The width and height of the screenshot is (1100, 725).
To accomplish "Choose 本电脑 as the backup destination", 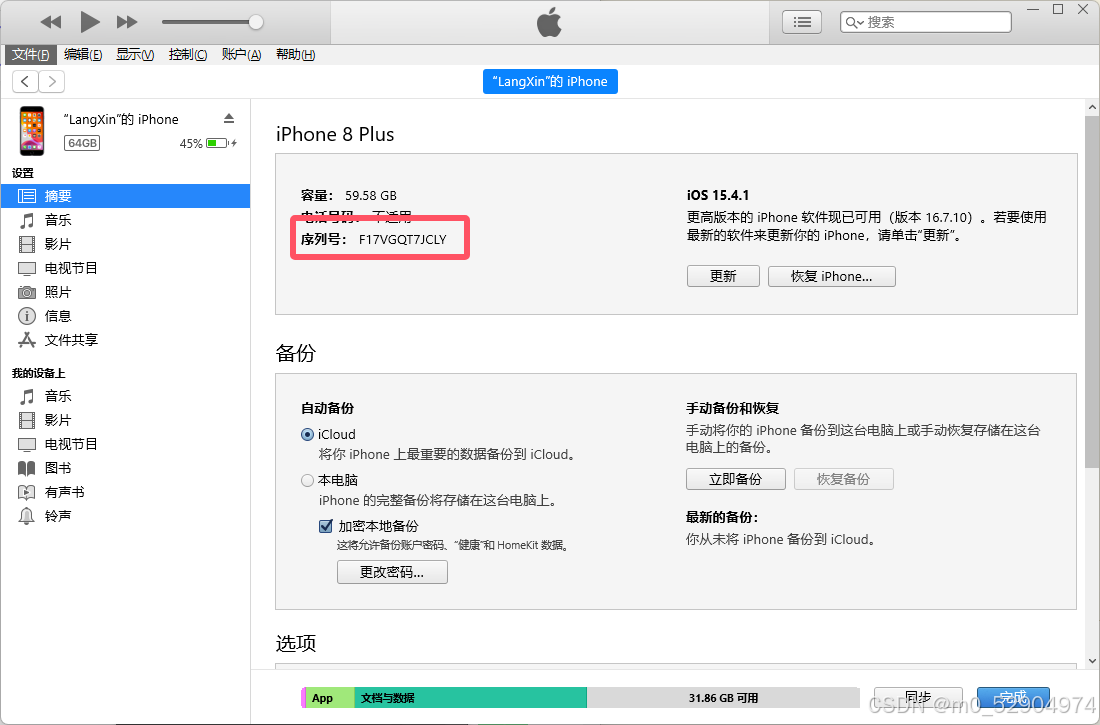I will [307, 480].
